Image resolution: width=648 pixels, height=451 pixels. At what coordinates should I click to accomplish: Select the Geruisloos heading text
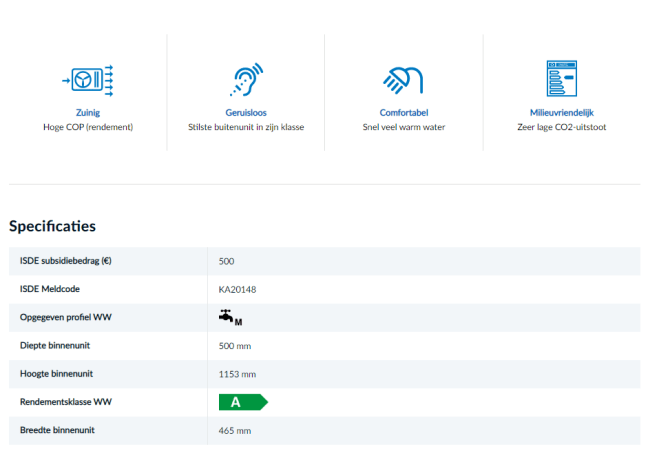246,113
